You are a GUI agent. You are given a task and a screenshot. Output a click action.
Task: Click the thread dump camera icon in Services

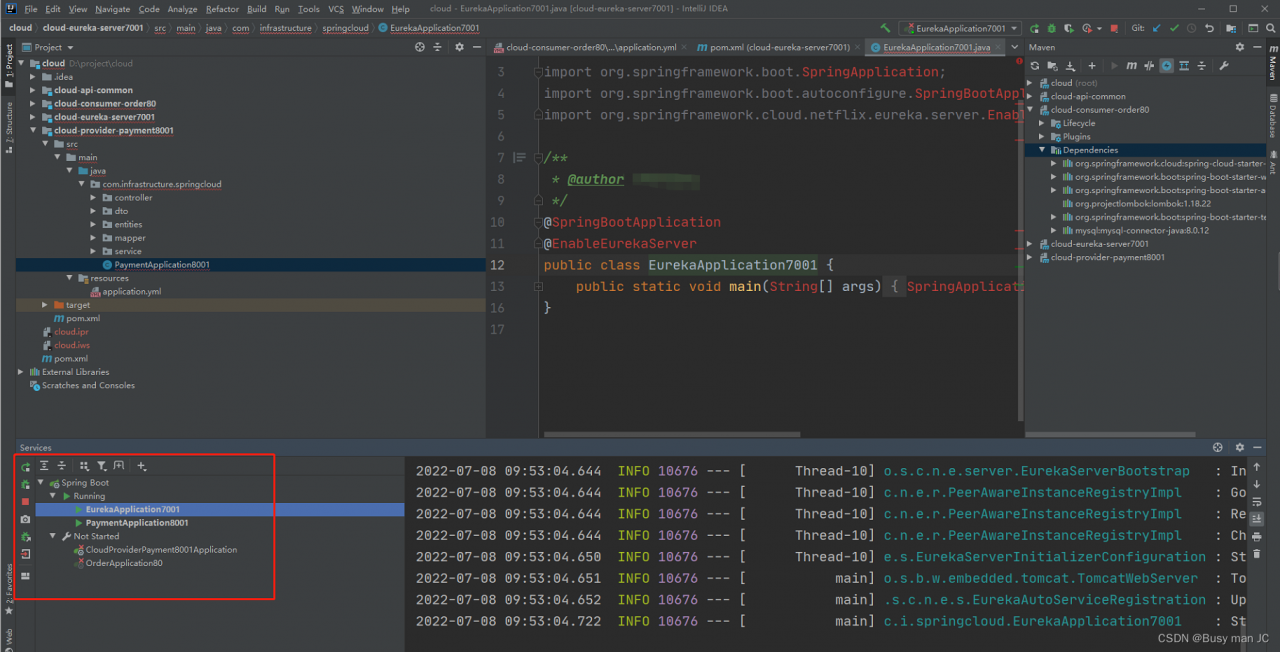(x=25, y=520)
